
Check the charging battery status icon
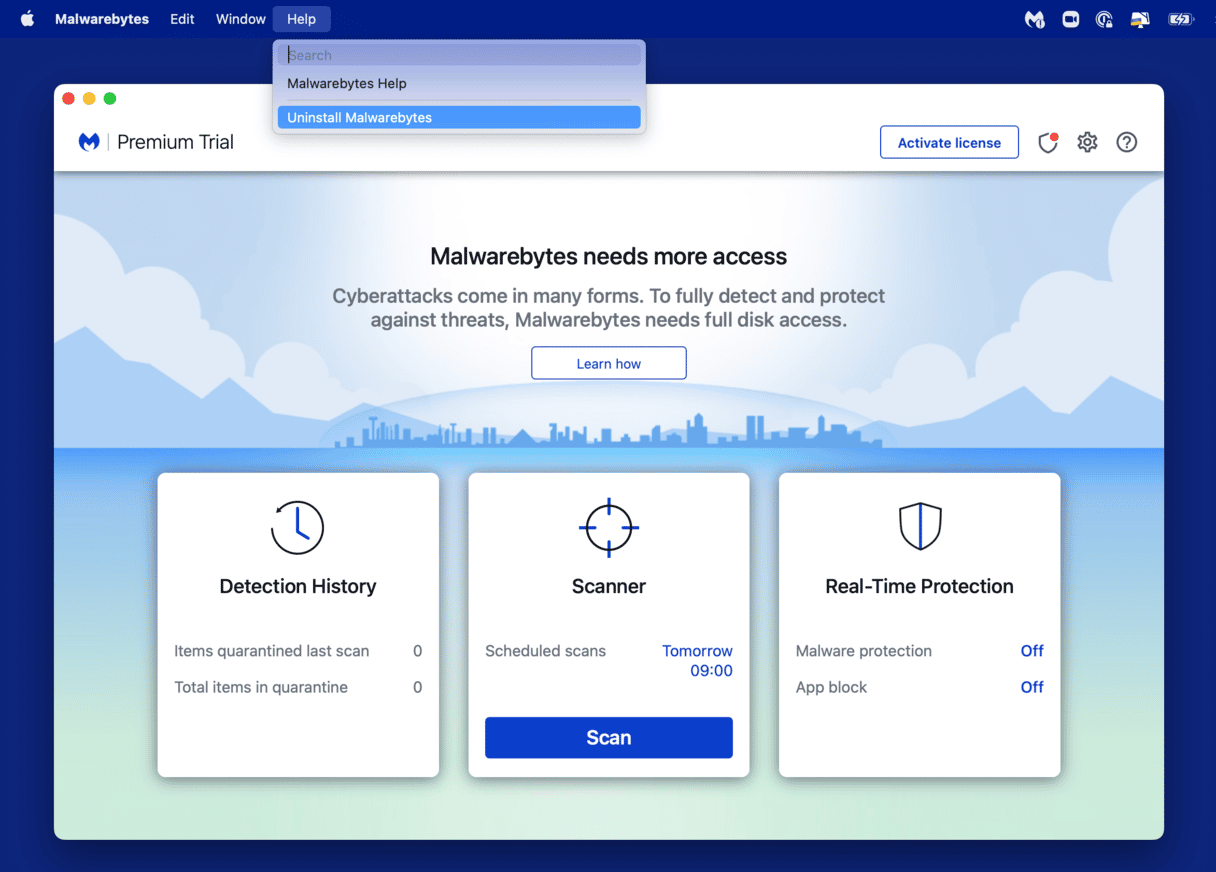[1181, 19]
